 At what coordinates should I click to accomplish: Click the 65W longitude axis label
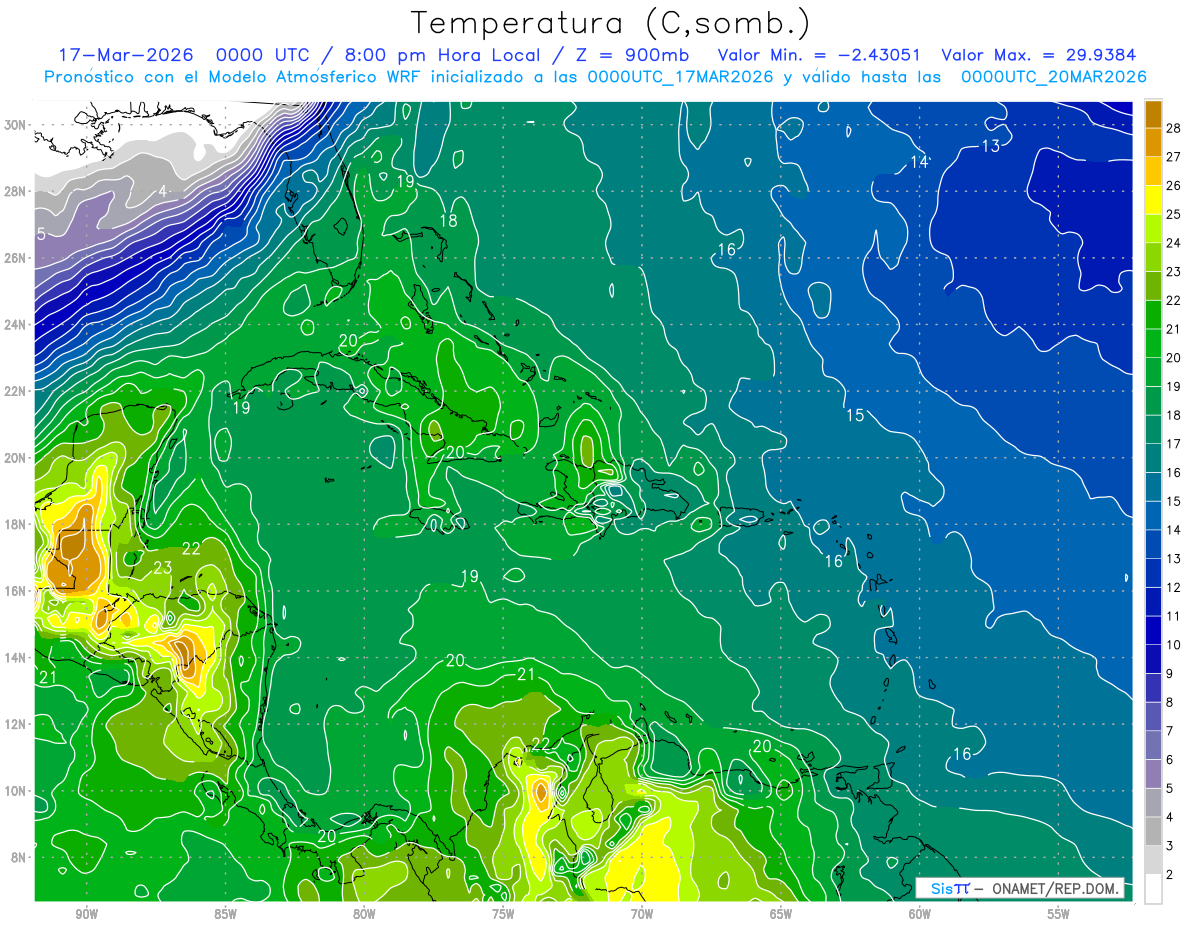[781, 914]
